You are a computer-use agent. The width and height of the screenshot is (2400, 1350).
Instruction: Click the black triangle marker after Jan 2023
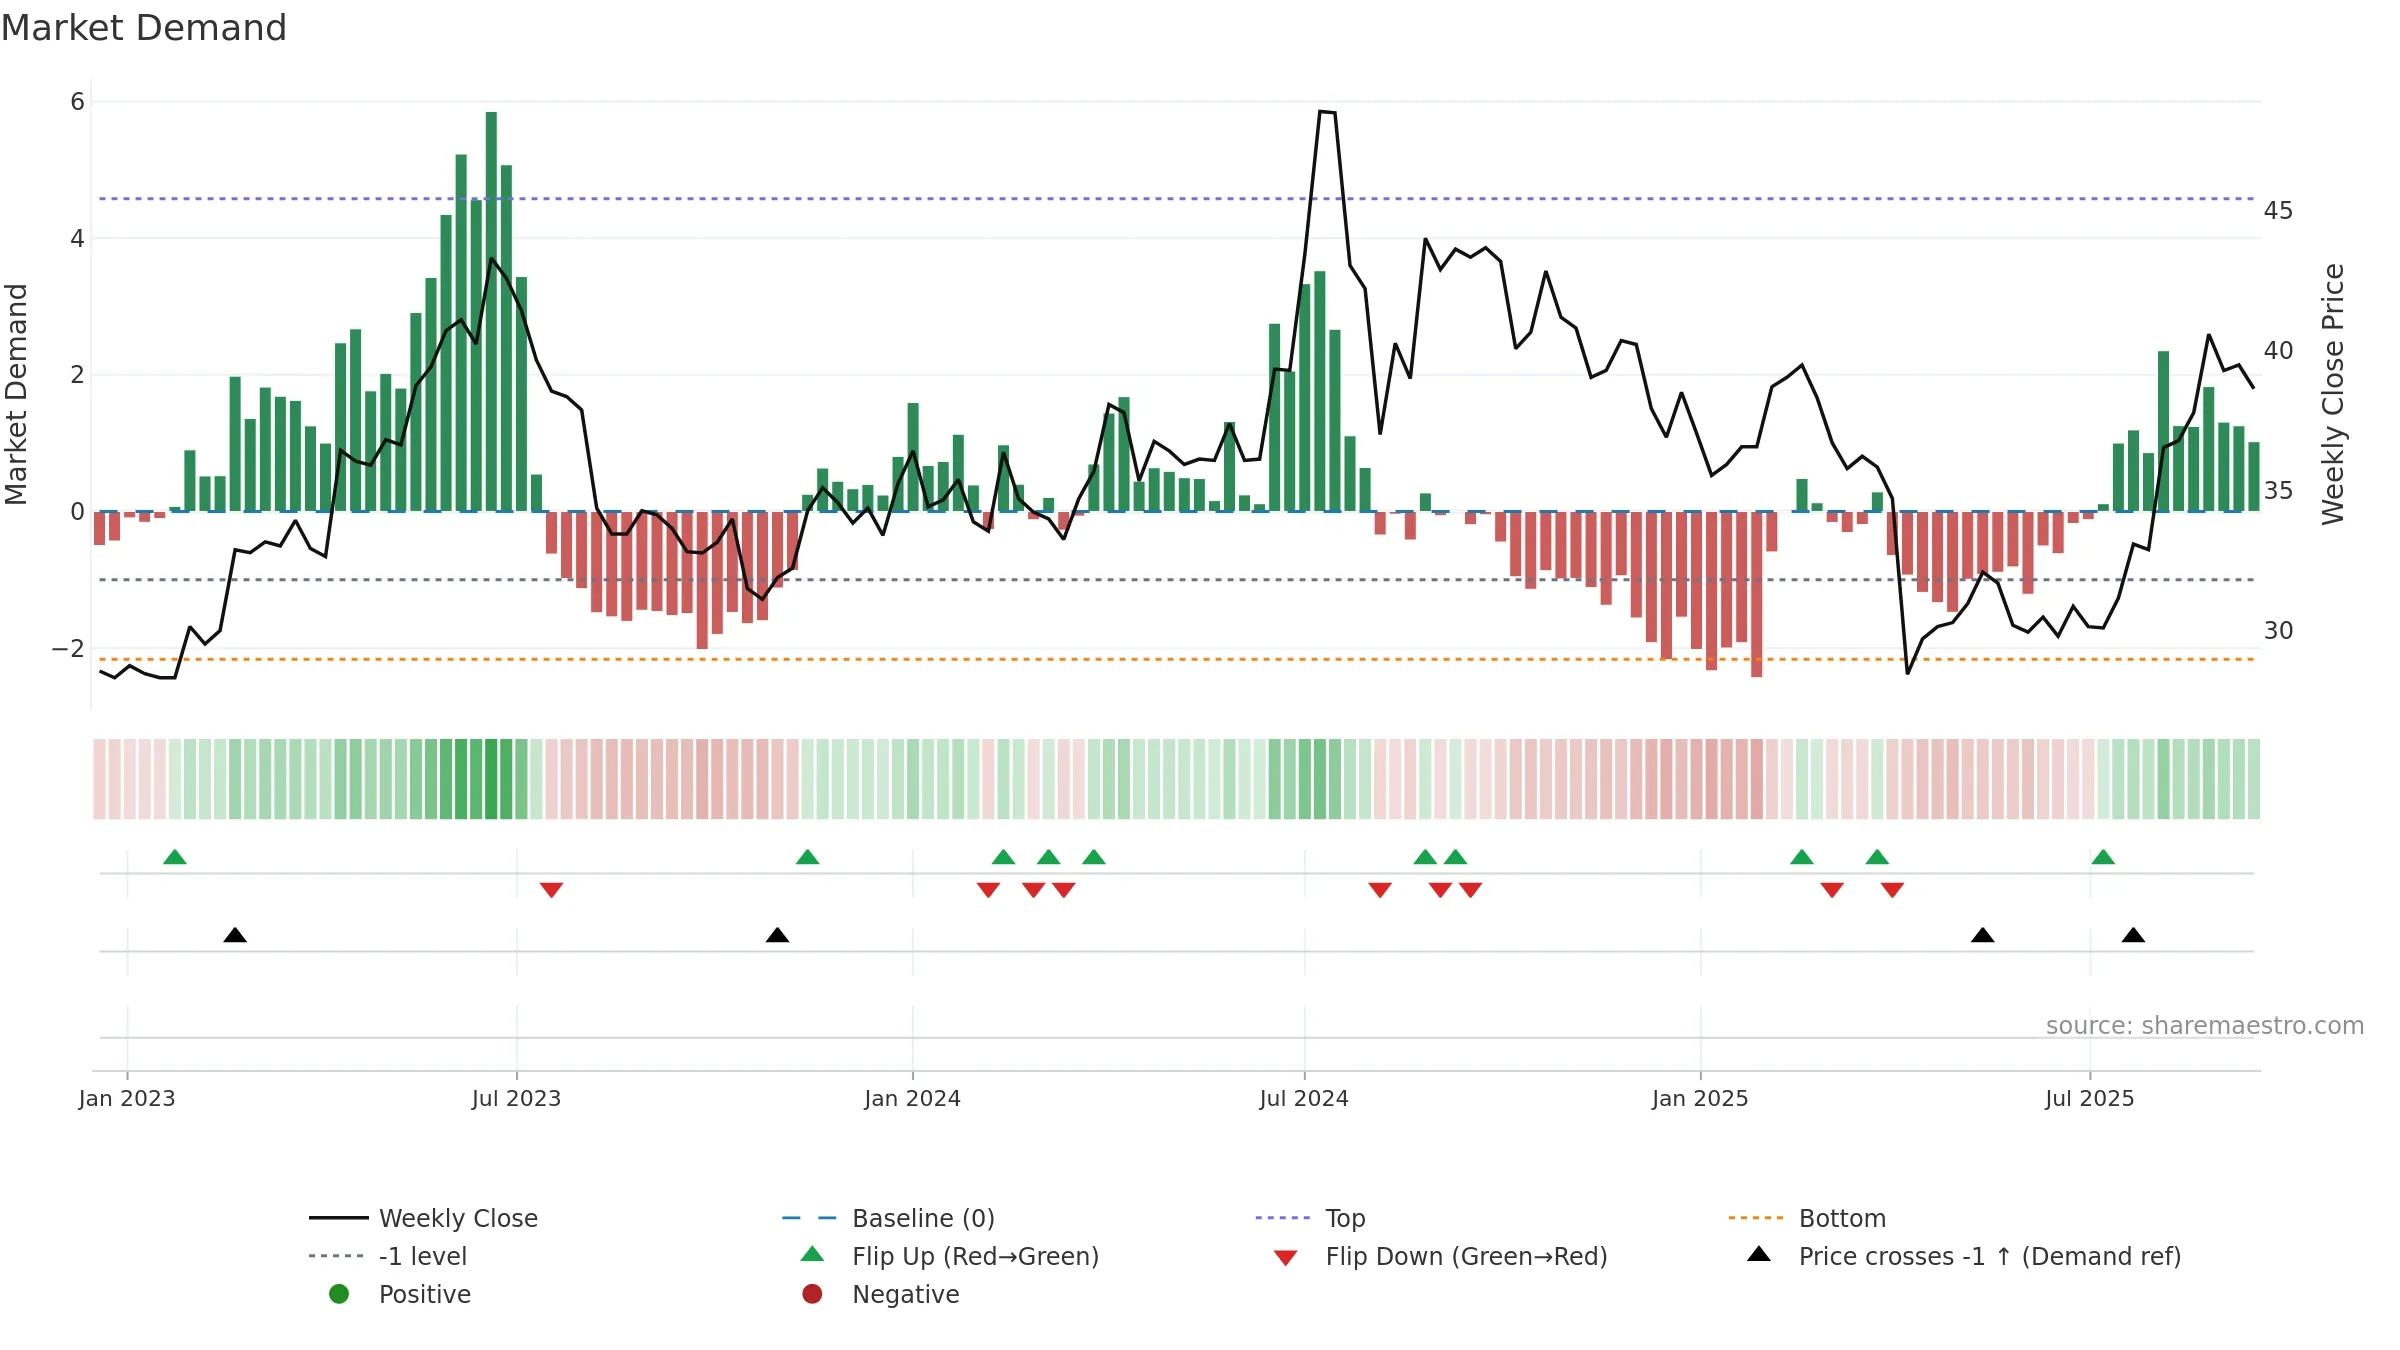coord(235,935)
